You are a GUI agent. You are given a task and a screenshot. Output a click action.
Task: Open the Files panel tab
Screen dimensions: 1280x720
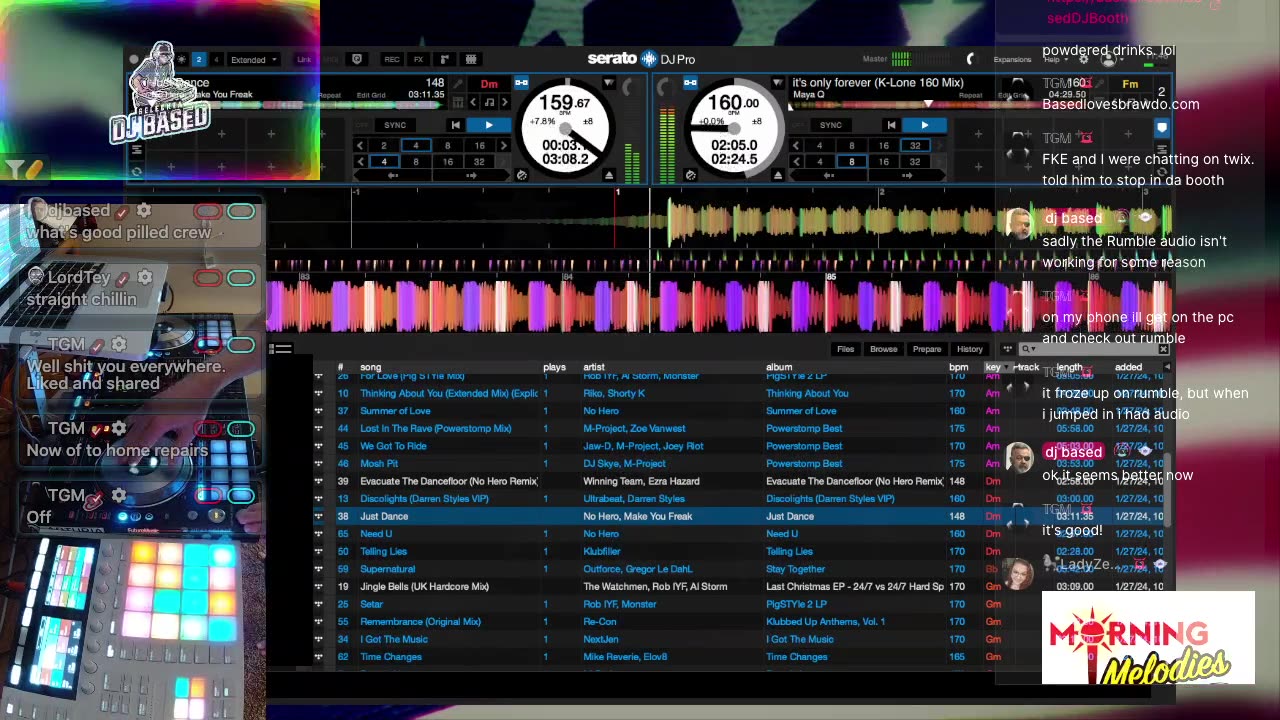[845, 349]
